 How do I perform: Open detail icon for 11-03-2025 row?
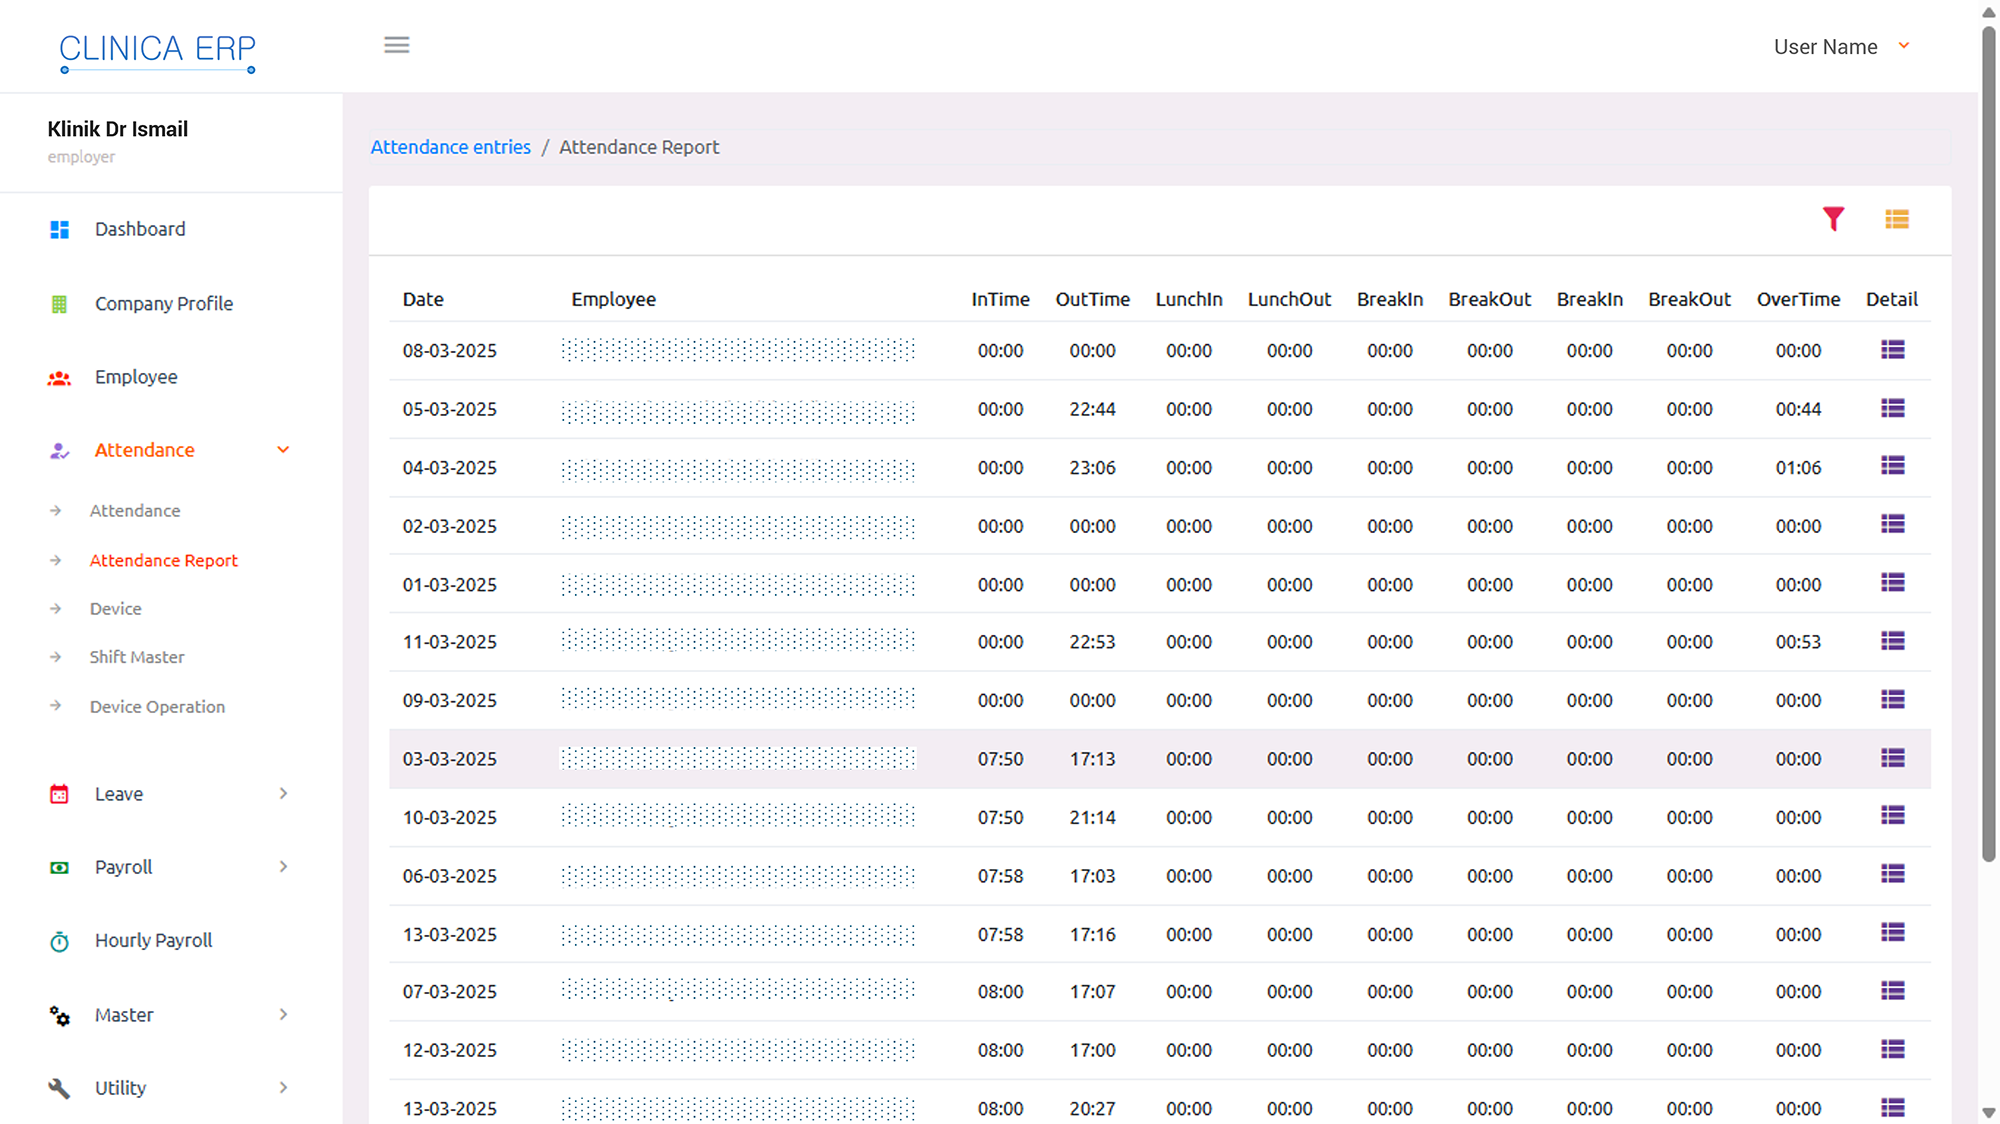(x=1892, y=641)
